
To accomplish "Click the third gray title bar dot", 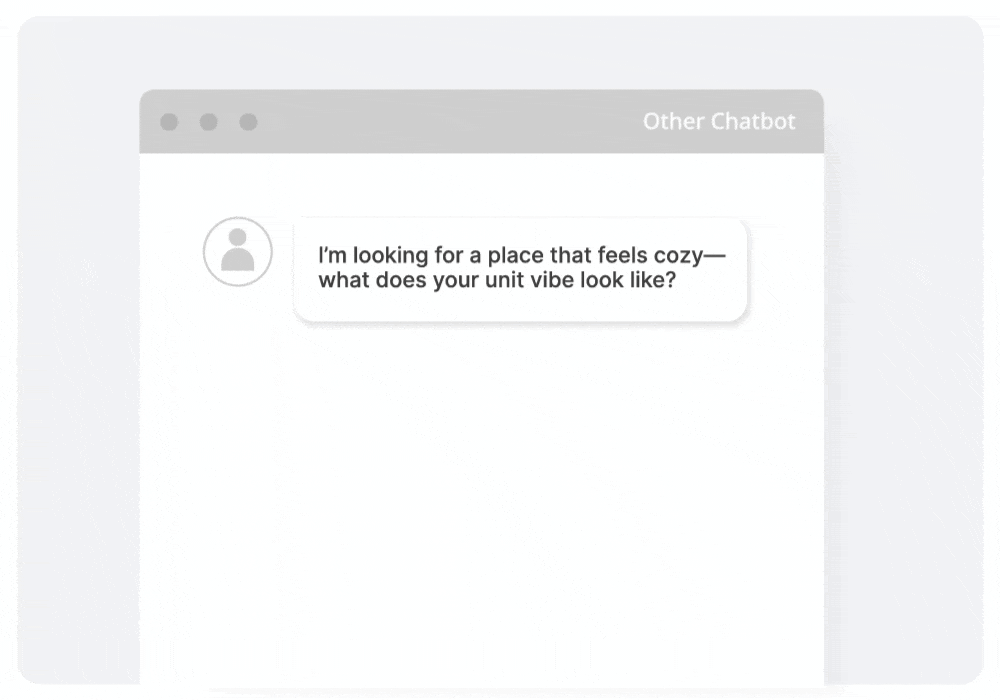I will point(248,122).
